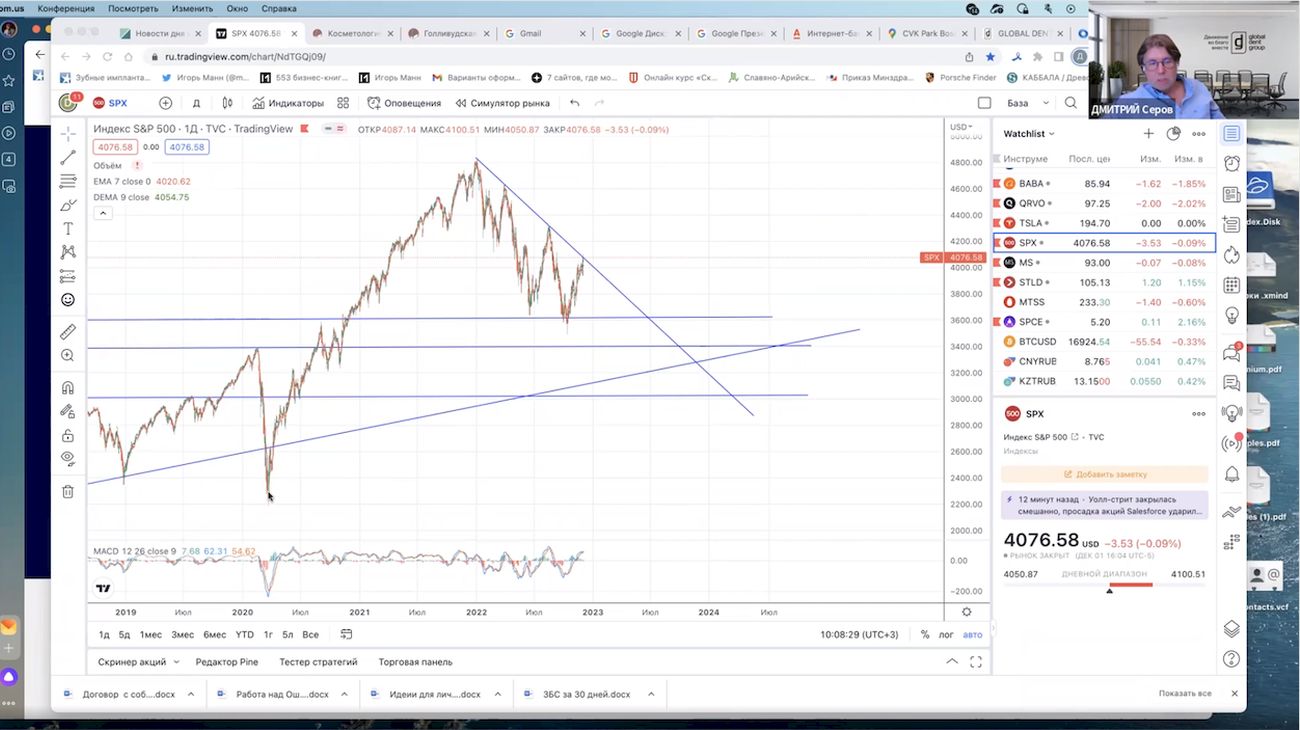Image resolution: width=1300 pixels, height=730 pixels.
Task: Open the Справка menu in menu bar
Action: pos(279,8)
